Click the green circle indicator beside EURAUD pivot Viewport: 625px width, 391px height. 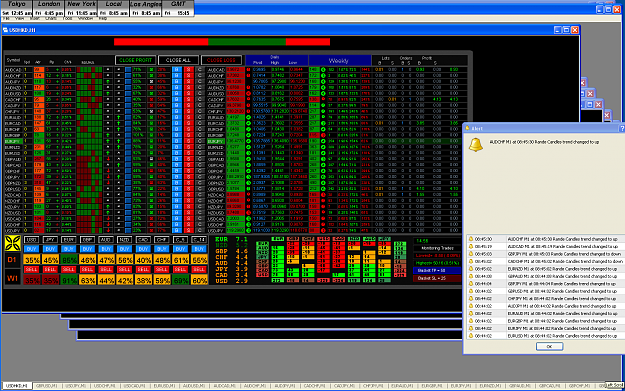coord(248,118)
